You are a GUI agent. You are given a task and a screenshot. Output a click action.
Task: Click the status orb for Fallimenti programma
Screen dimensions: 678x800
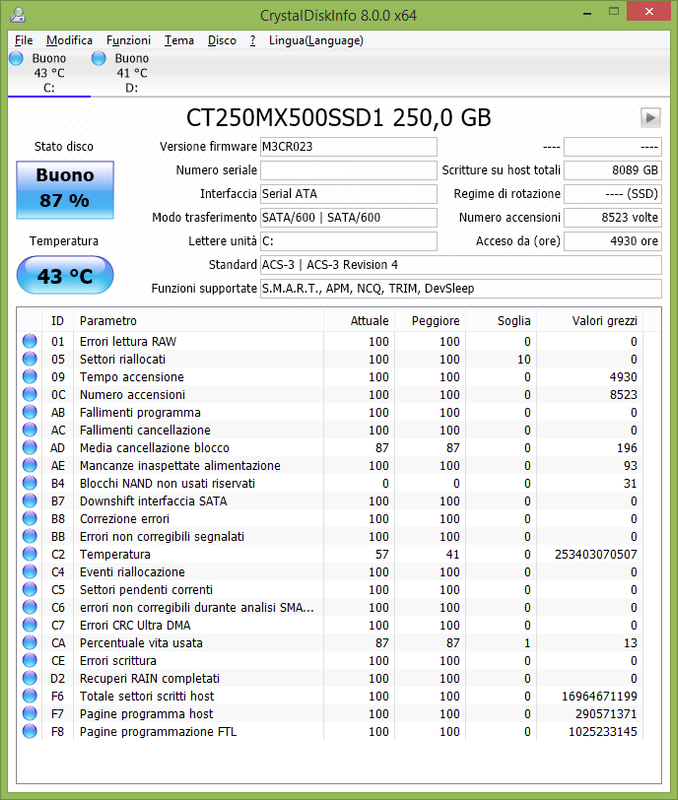[30, 412]
